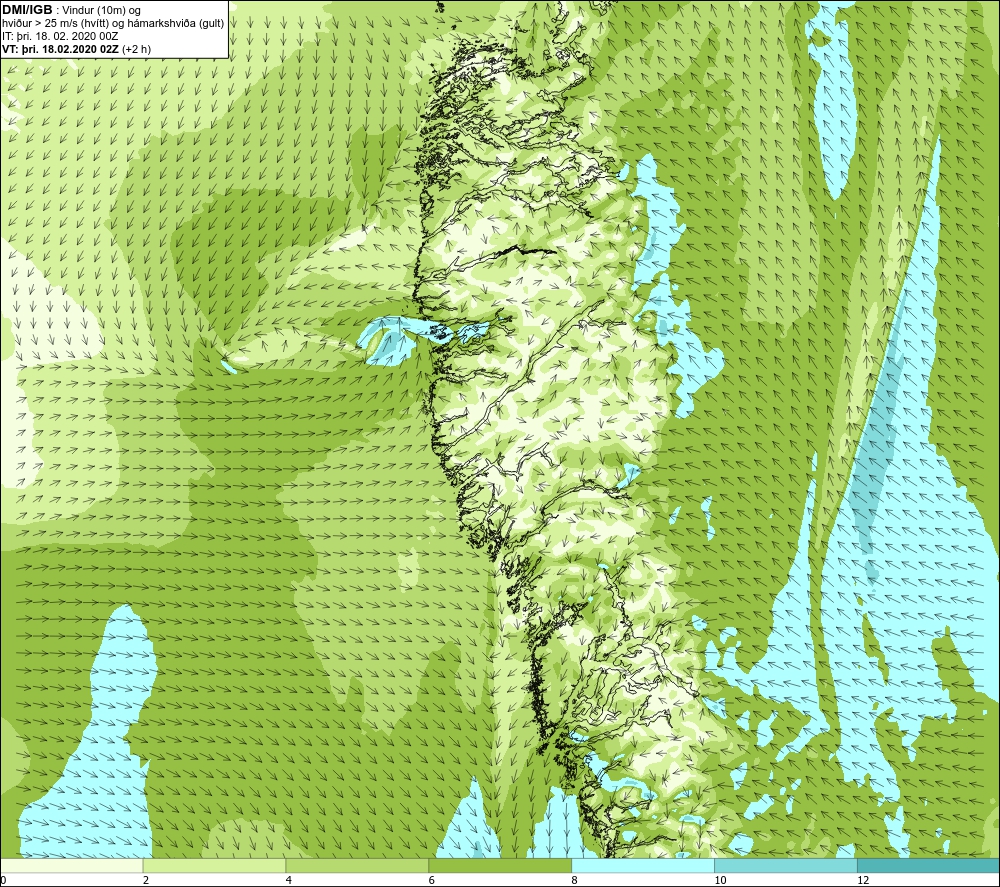Click the DMI/IGB title text

pos(27,10)
